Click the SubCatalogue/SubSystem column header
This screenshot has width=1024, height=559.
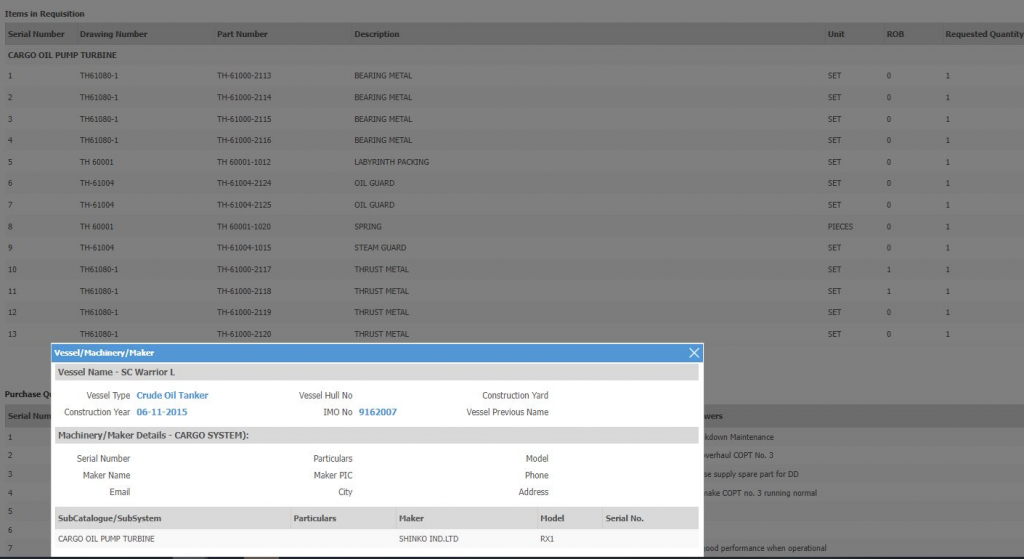pyautogui.click(x=110, y=518)
